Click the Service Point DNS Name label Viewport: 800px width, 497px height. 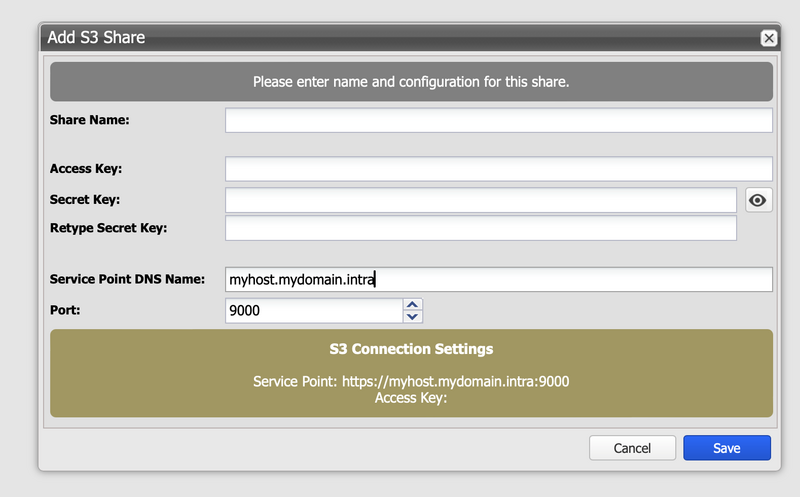tap(127, 279)
